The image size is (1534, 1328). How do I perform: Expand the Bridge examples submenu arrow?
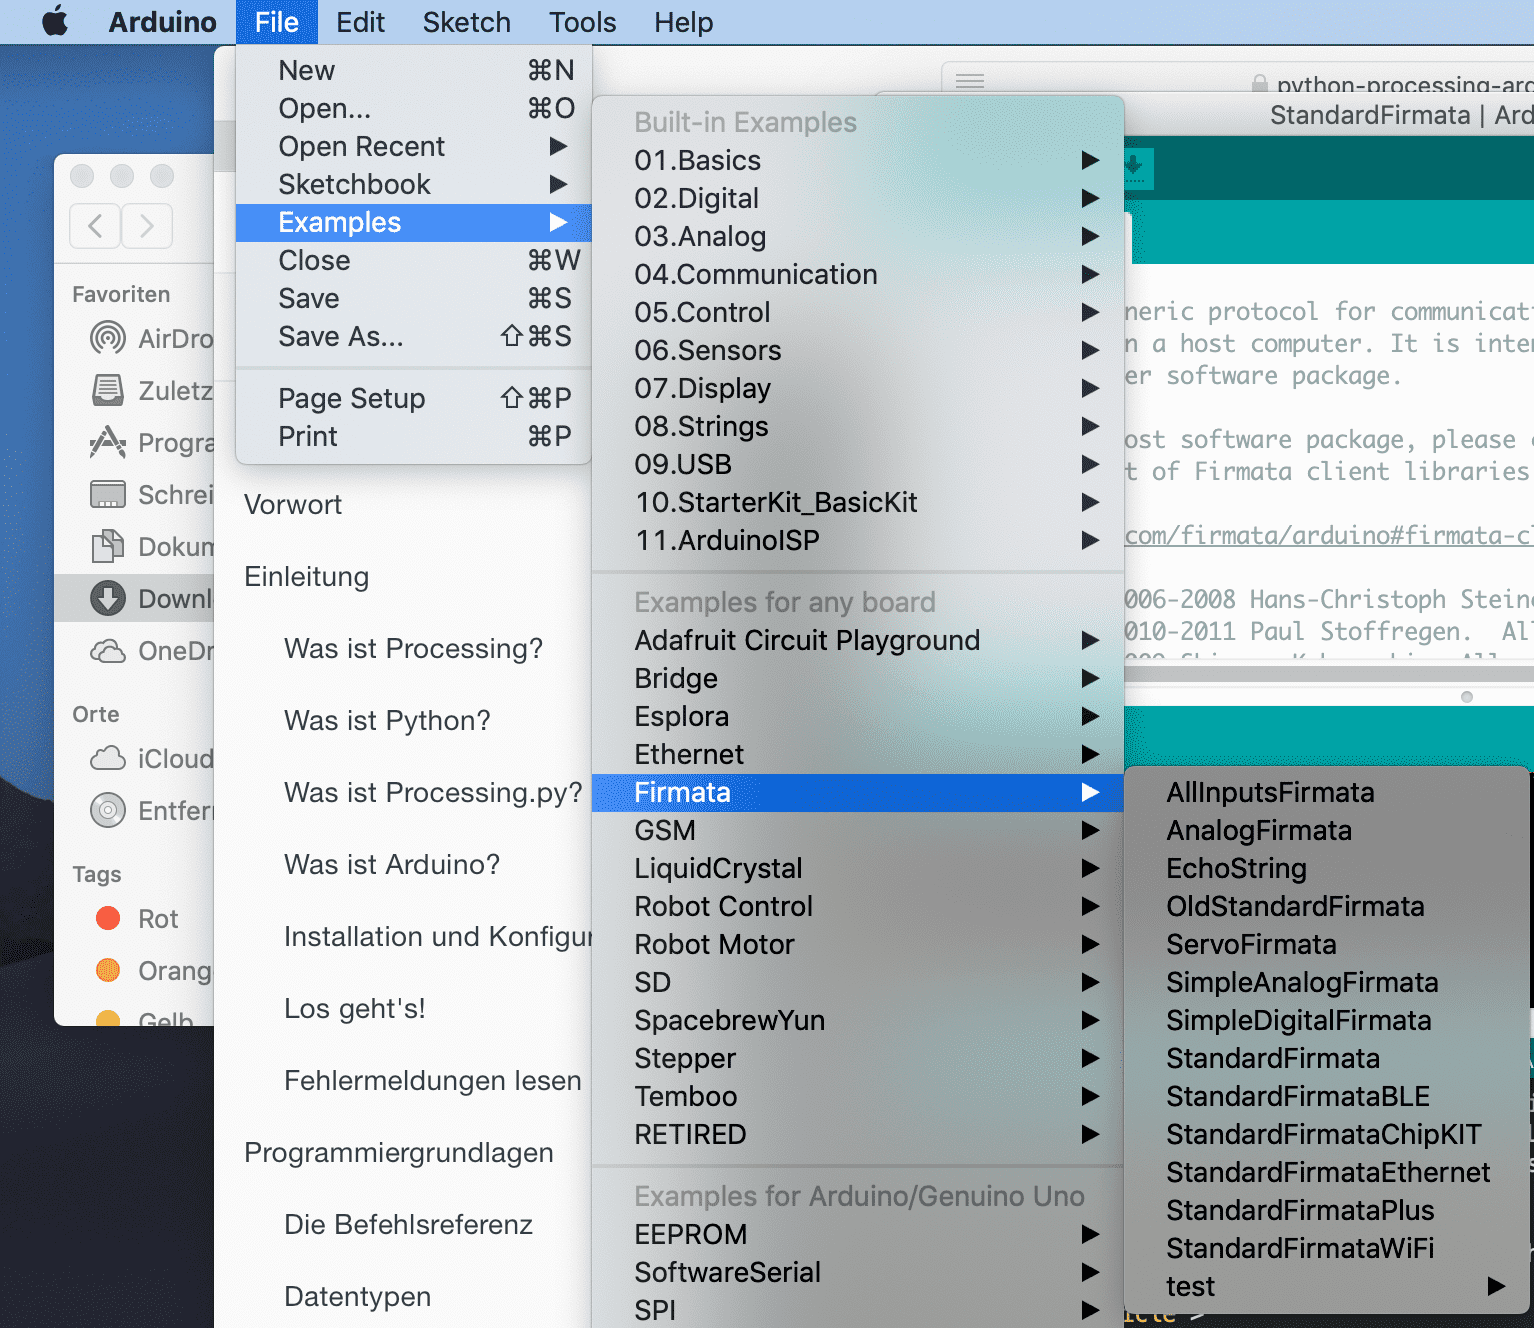[x=1090, y=678]
